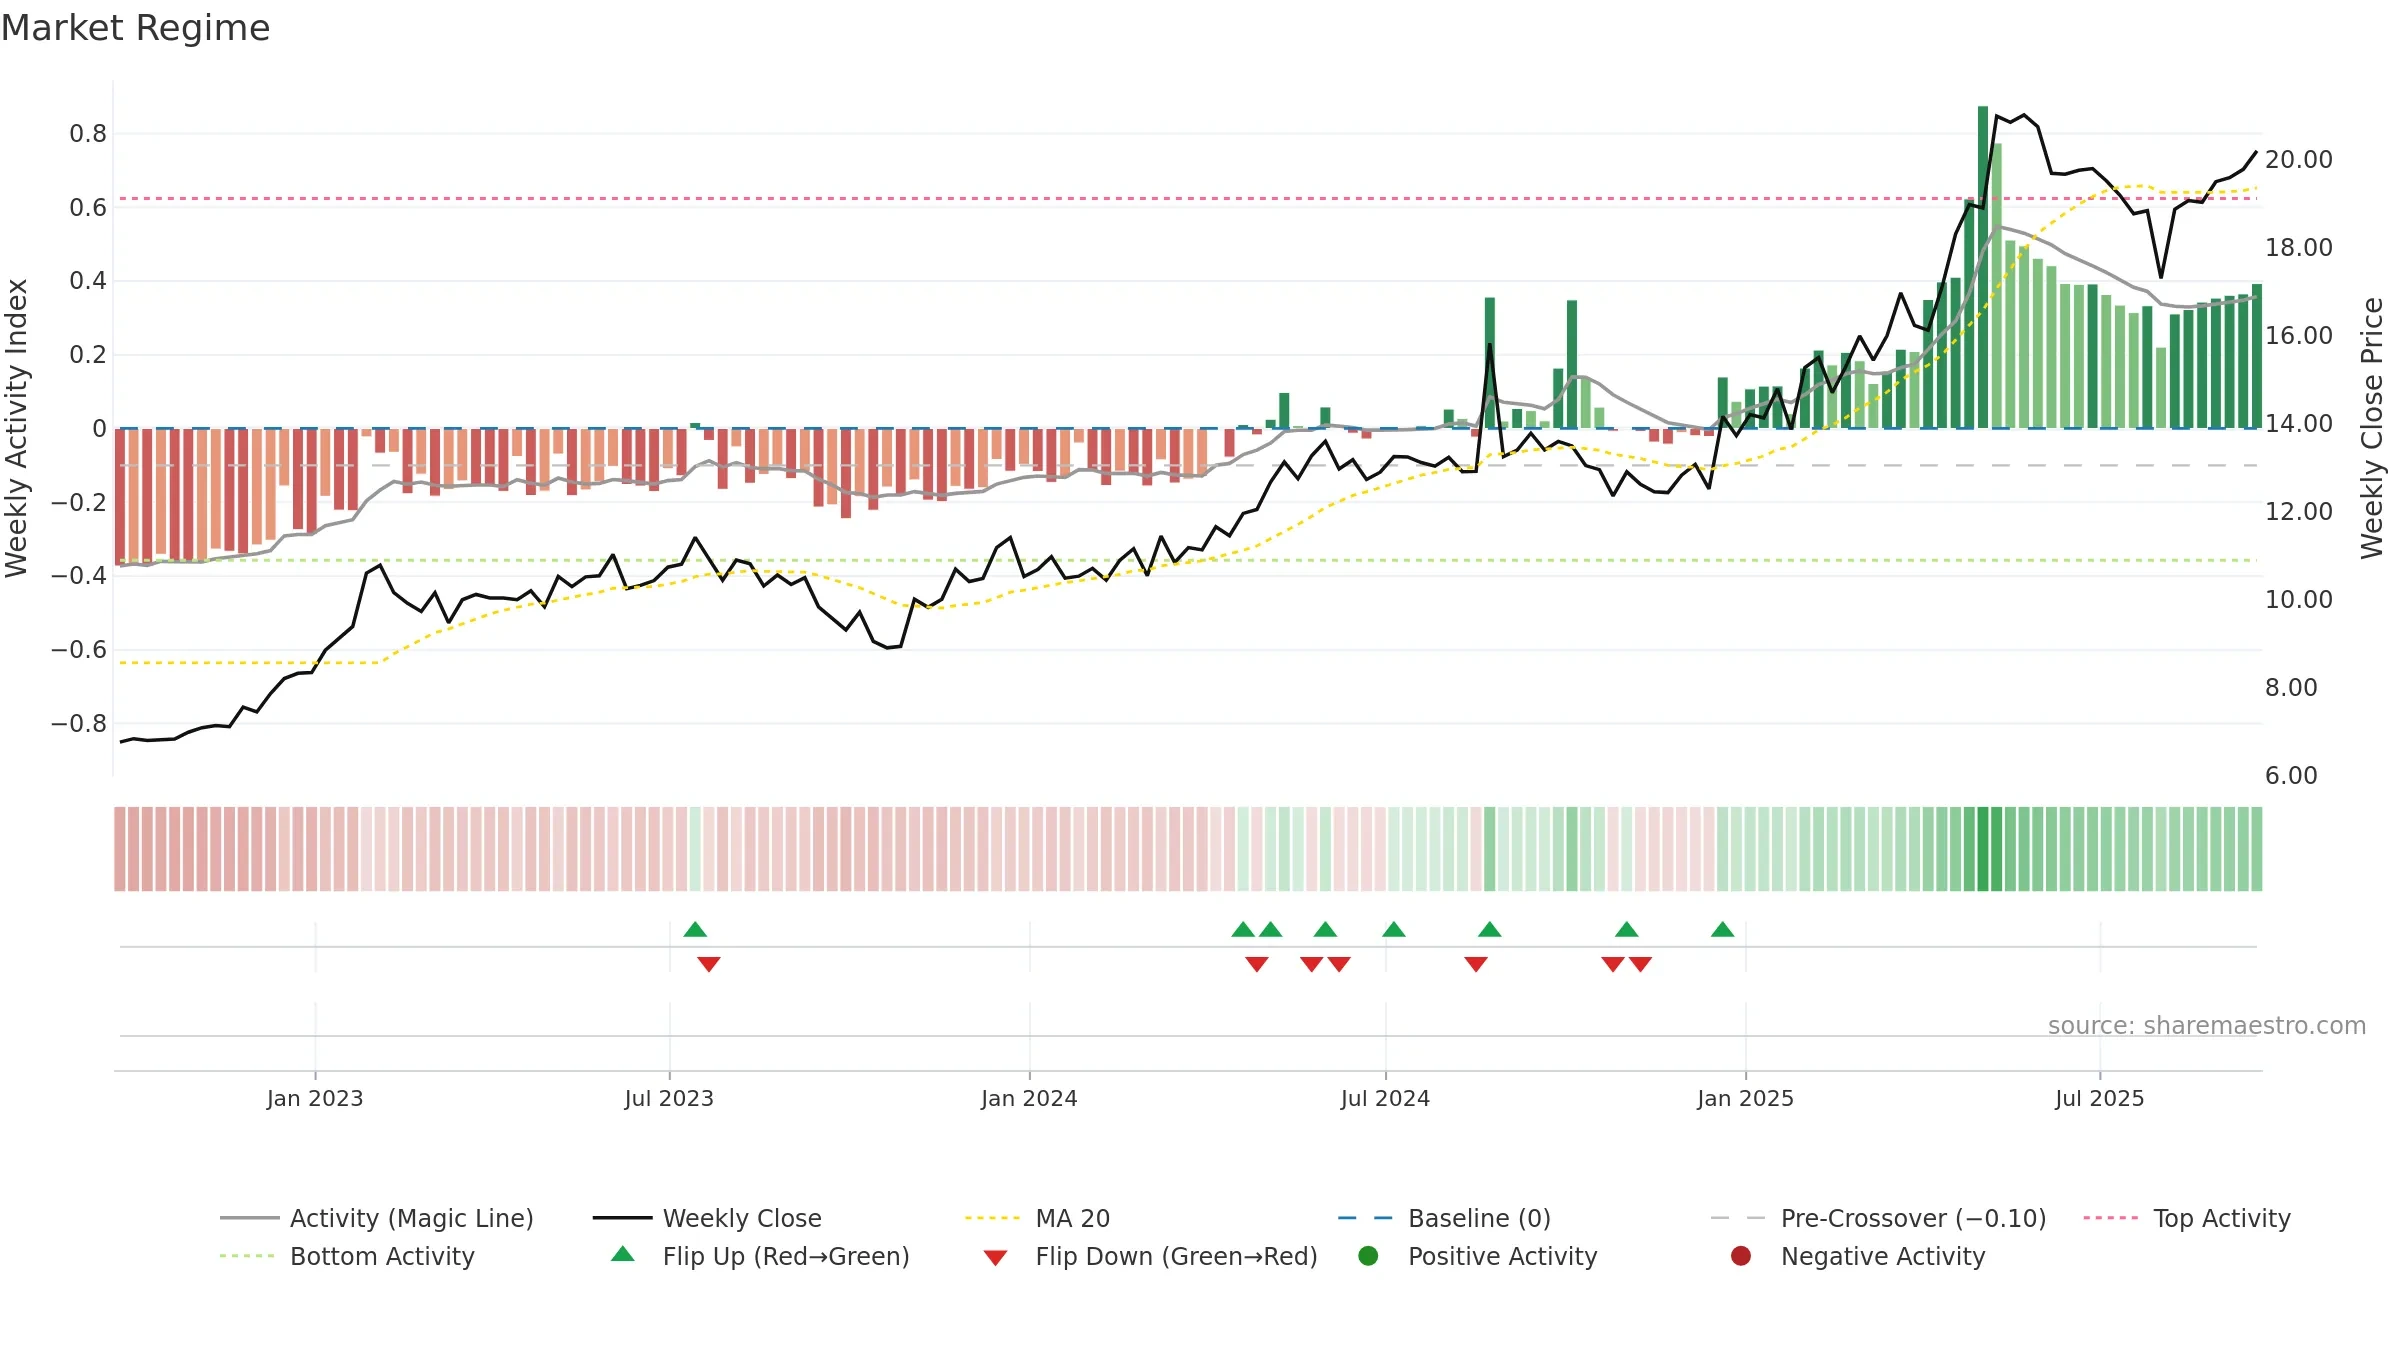Click the Flip Up (Red→Green) legend label
The image size is (2400, 1350).
click(786, 1256)
